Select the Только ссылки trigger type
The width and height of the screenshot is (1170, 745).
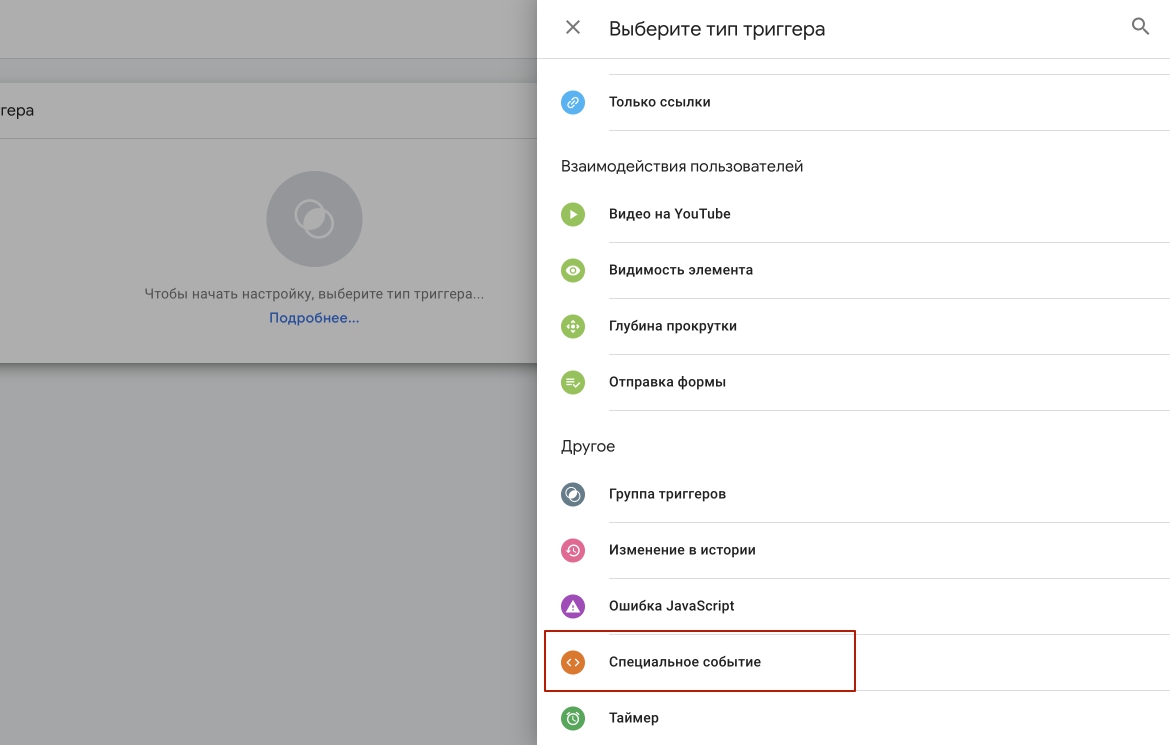pos(659,102)
